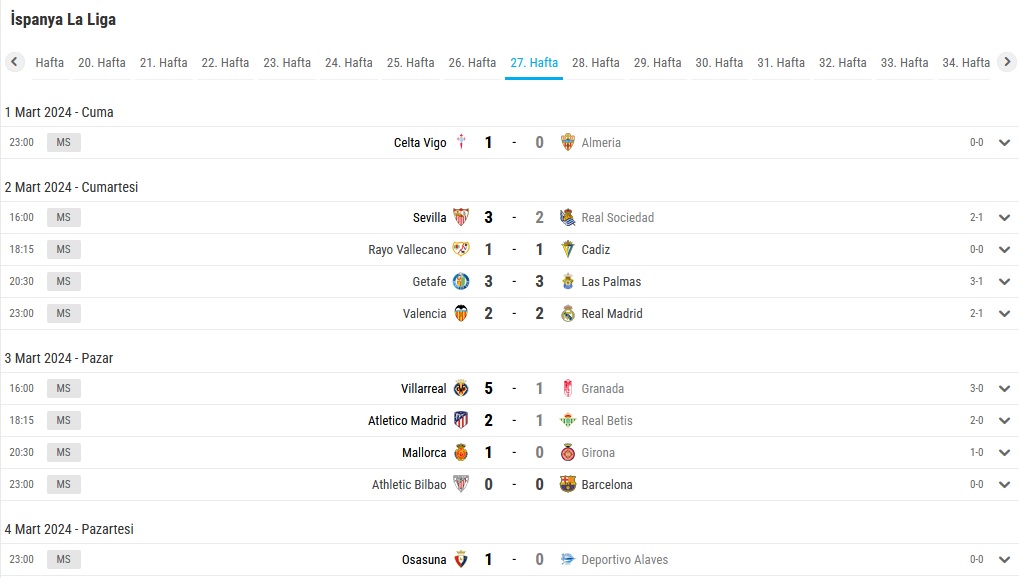Click the Sevilla team logo
The image size is (1019, 578).
click(461, 217)
